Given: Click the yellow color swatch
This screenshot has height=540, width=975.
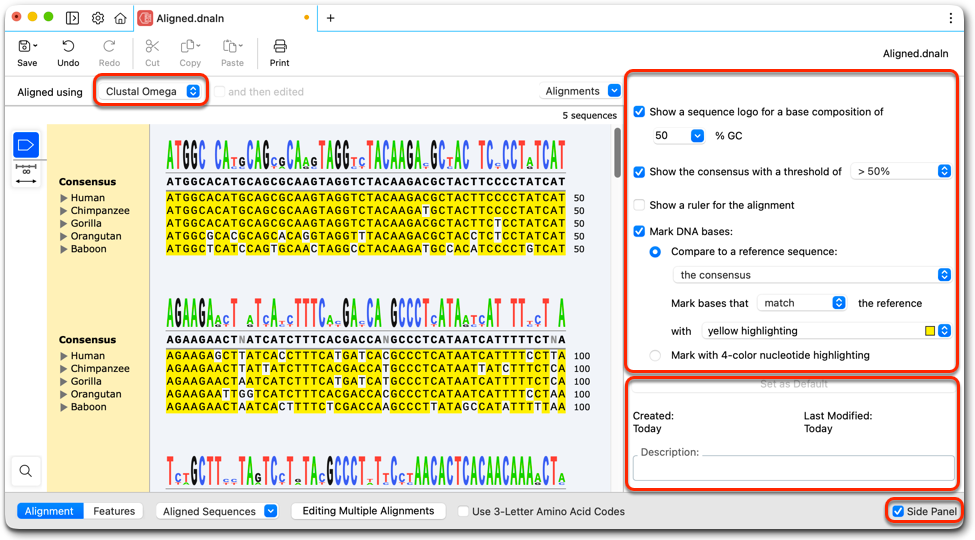Looking at the screenshot, I should [x=930, y=331].
